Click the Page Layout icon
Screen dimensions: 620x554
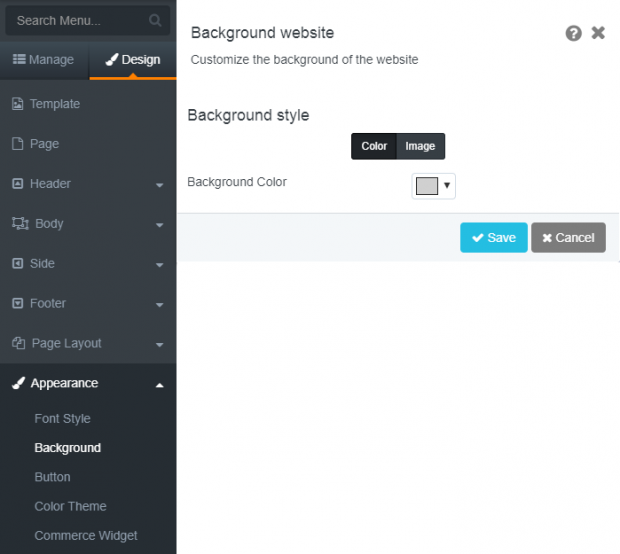pyautogui.click(x=18, y=343)
